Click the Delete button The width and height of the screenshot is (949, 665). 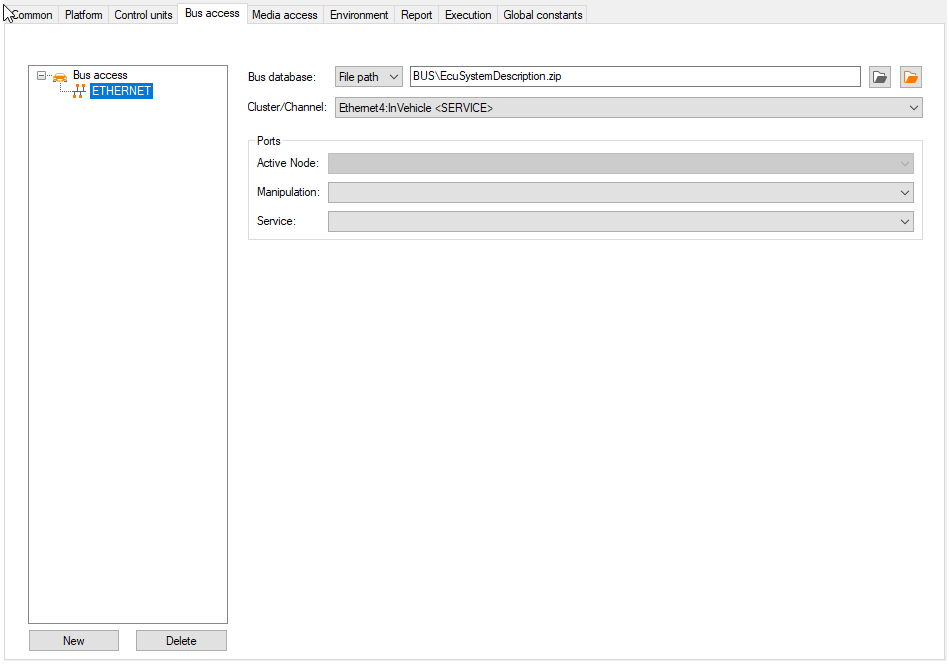[181, 640]
